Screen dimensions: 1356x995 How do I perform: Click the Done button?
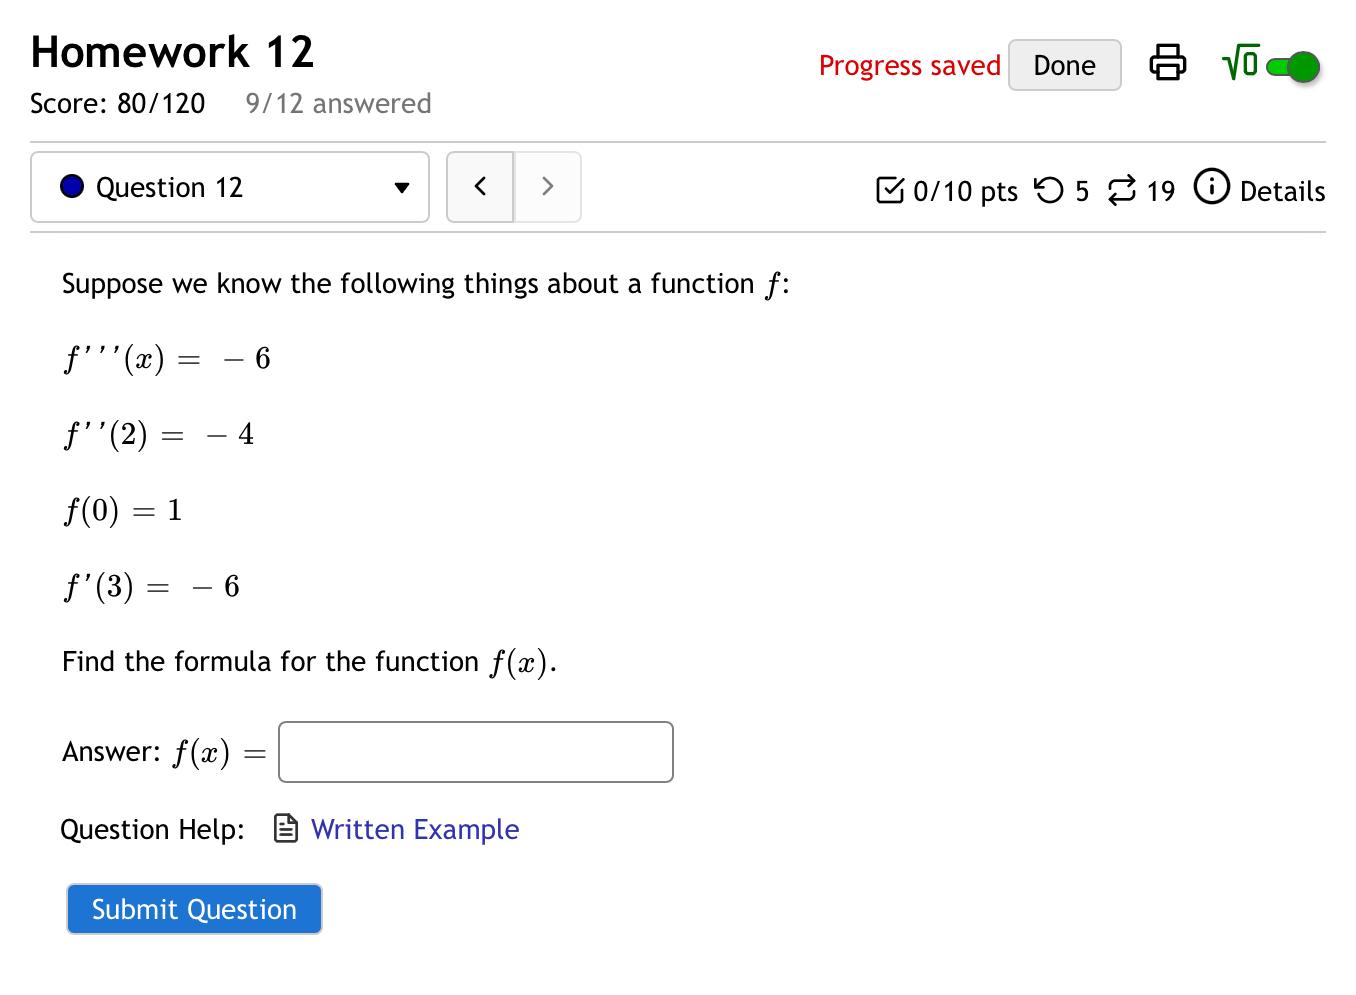coord(1064,64)
